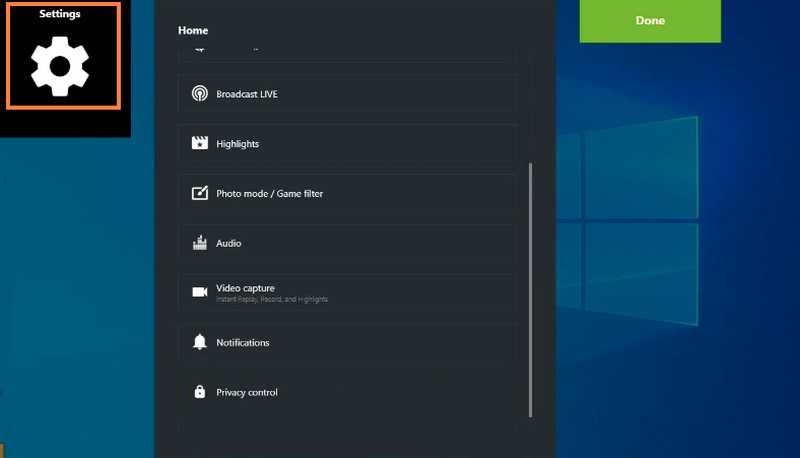
Task: Click the Broadcast LIVE antenna icon
Action: [x=199, y=94]
